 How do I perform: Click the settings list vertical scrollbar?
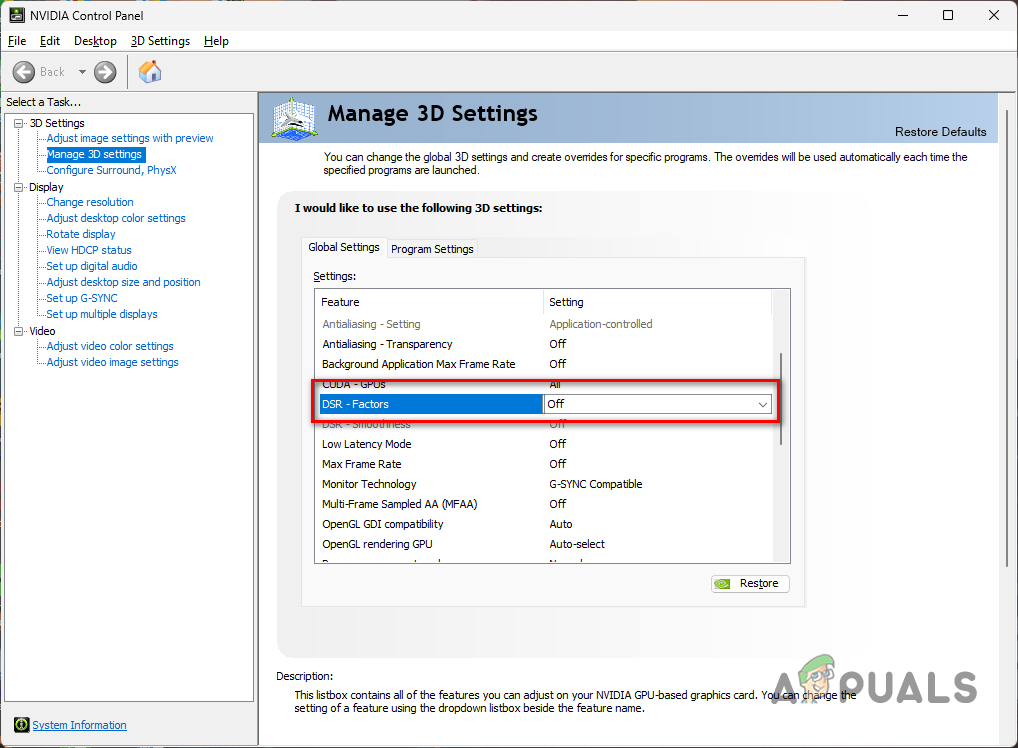[x=781, y=399]
